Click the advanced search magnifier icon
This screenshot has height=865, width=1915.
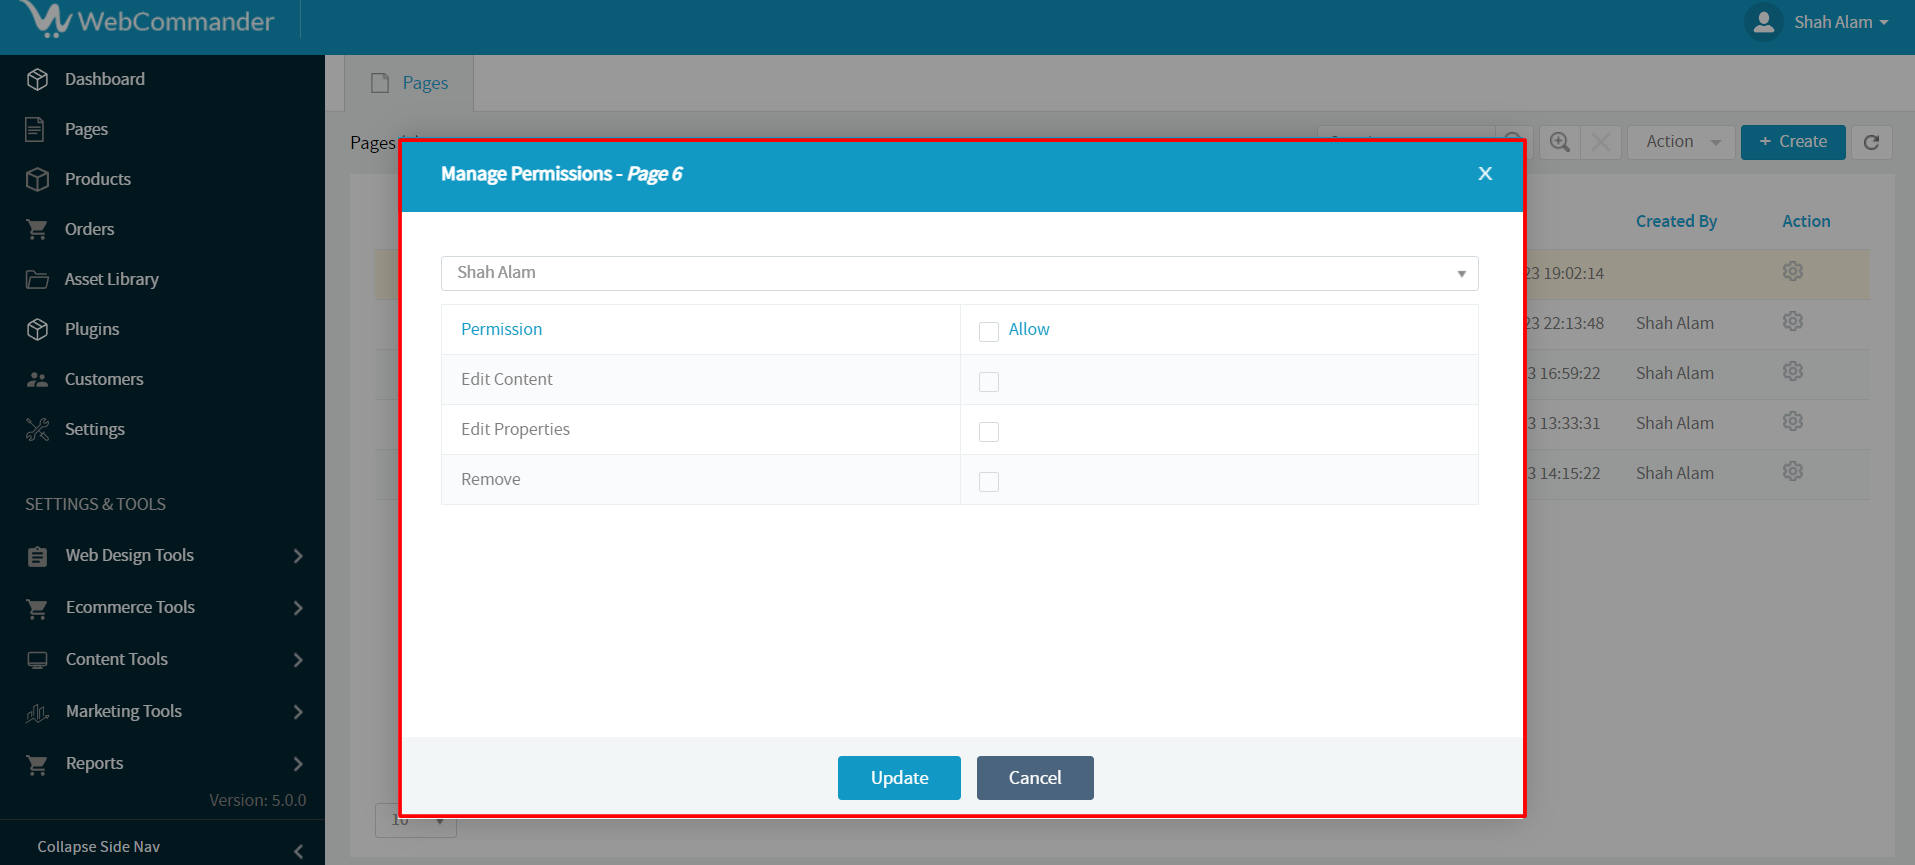(1559, 142)
